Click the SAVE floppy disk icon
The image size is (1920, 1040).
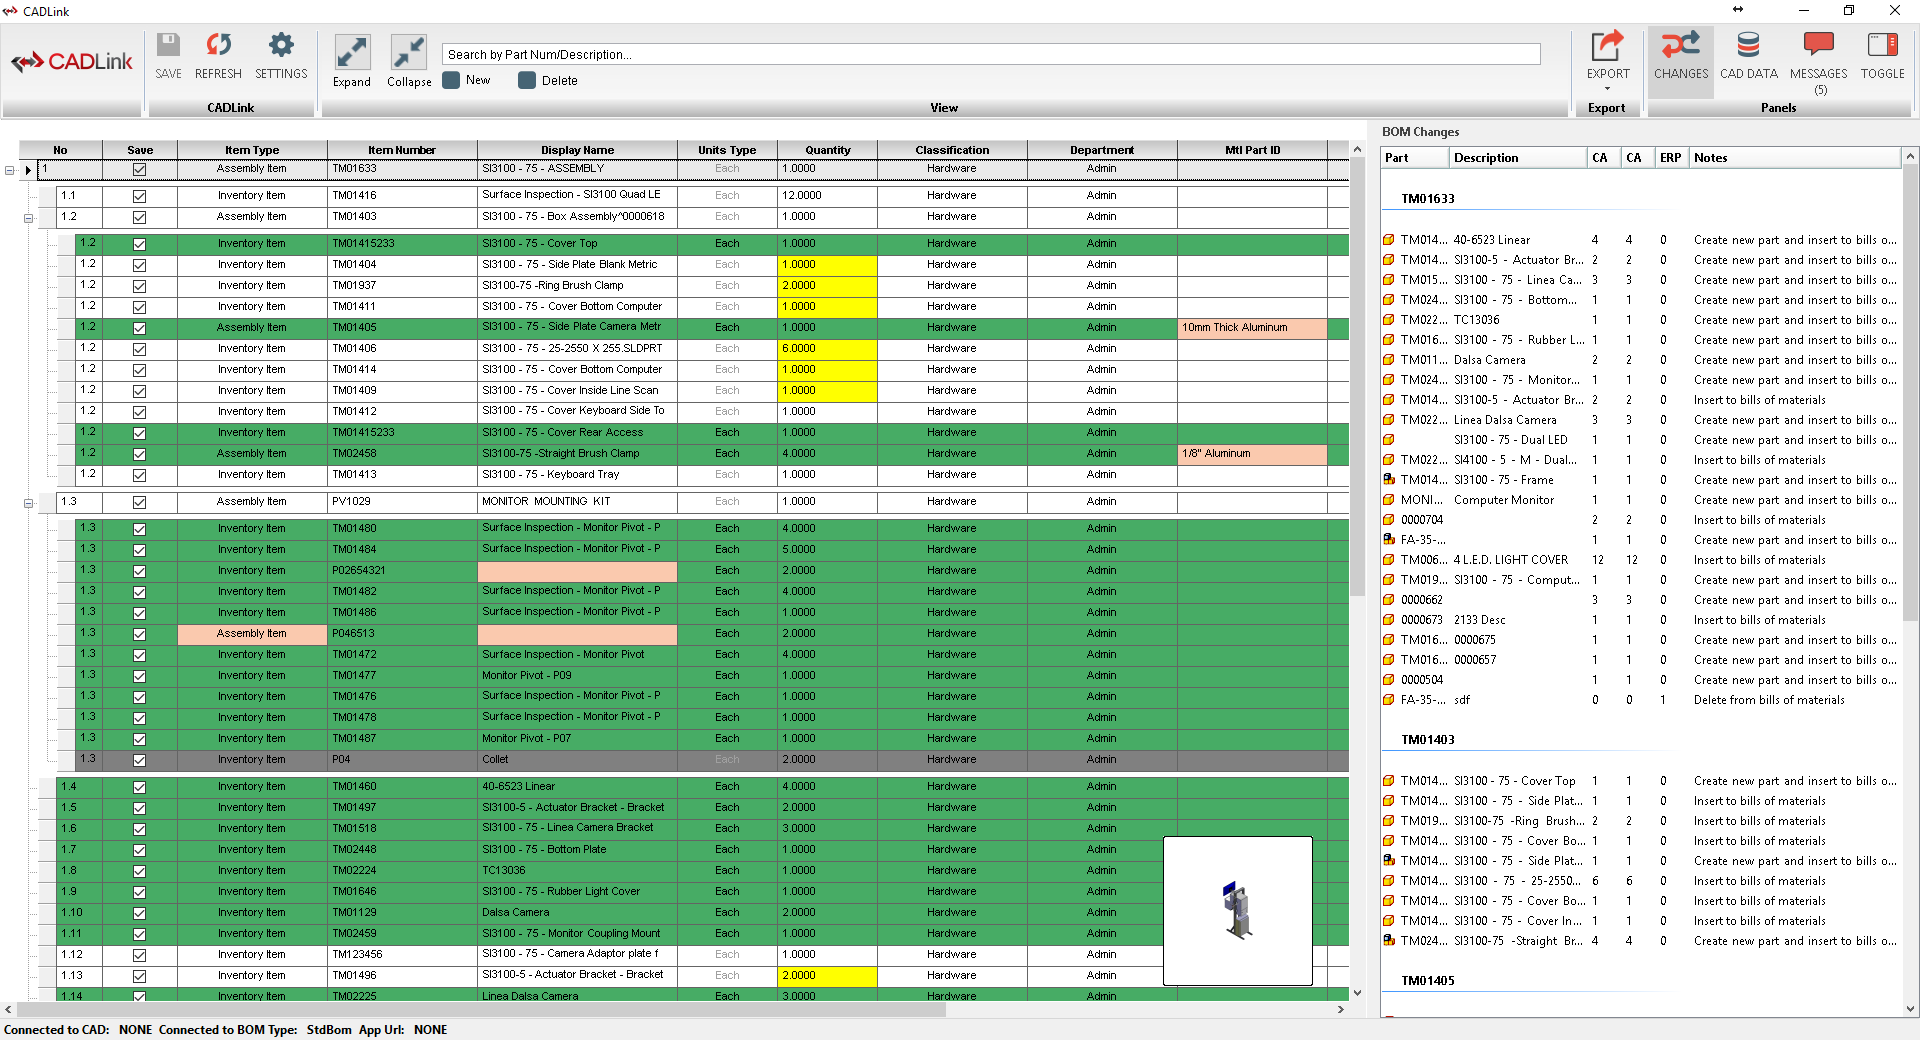[x=168, y=45]
